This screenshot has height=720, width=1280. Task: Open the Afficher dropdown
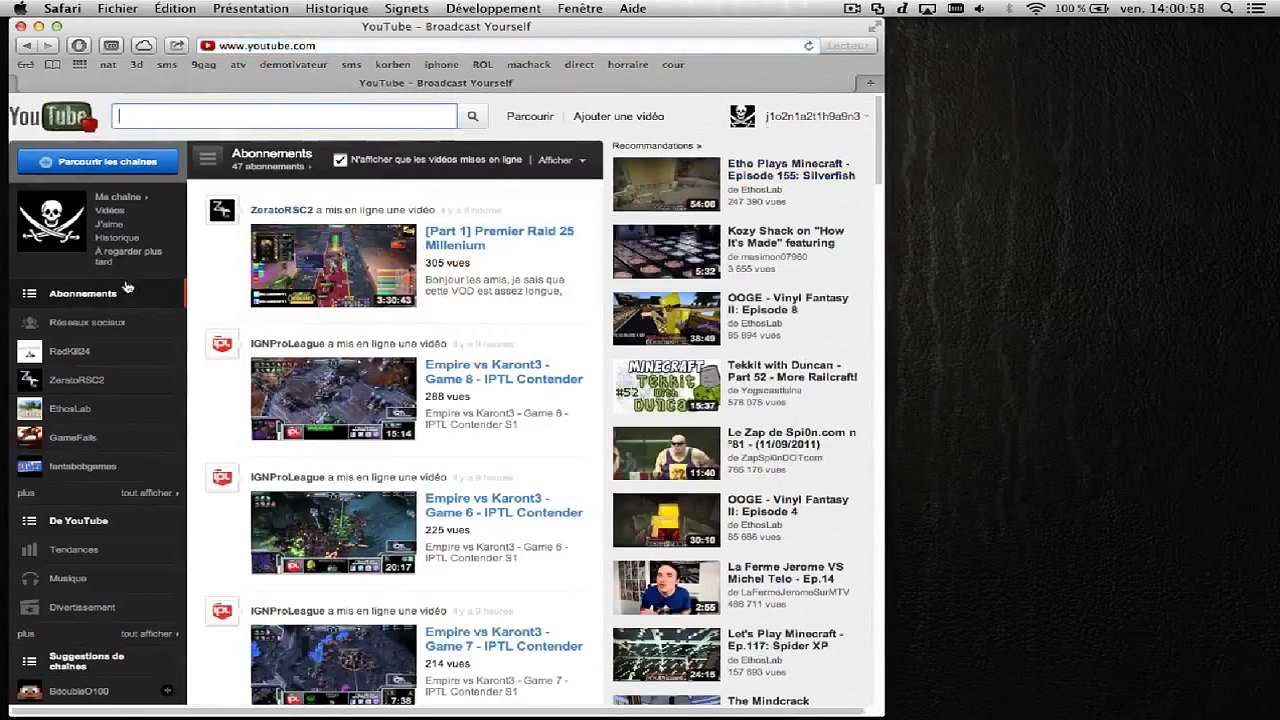tap(562, 160)
